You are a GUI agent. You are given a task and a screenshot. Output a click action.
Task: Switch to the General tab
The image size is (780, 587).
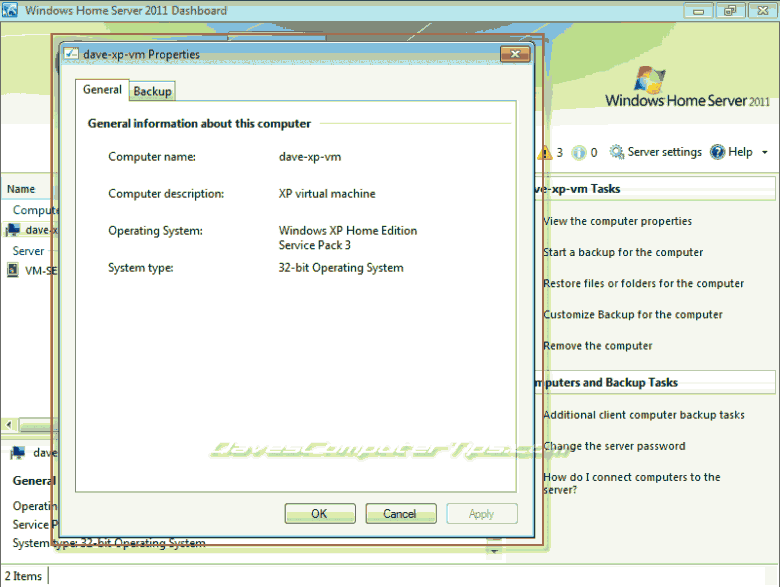pos(102,90)
